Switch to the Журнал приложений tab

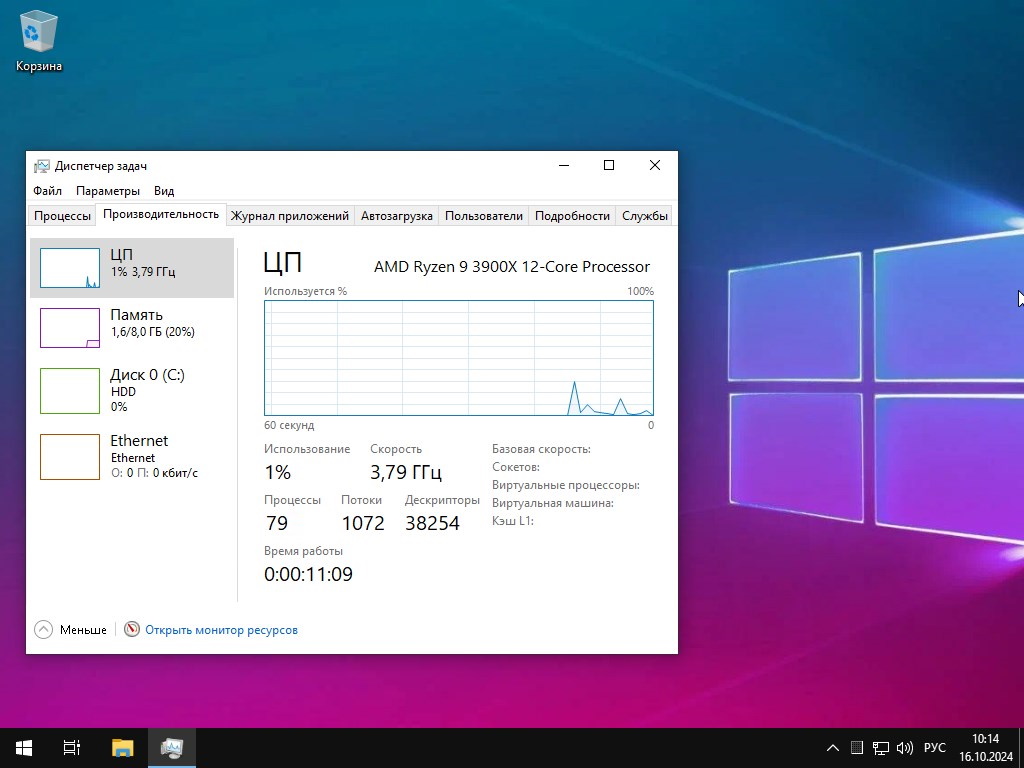tap(289, 216)
